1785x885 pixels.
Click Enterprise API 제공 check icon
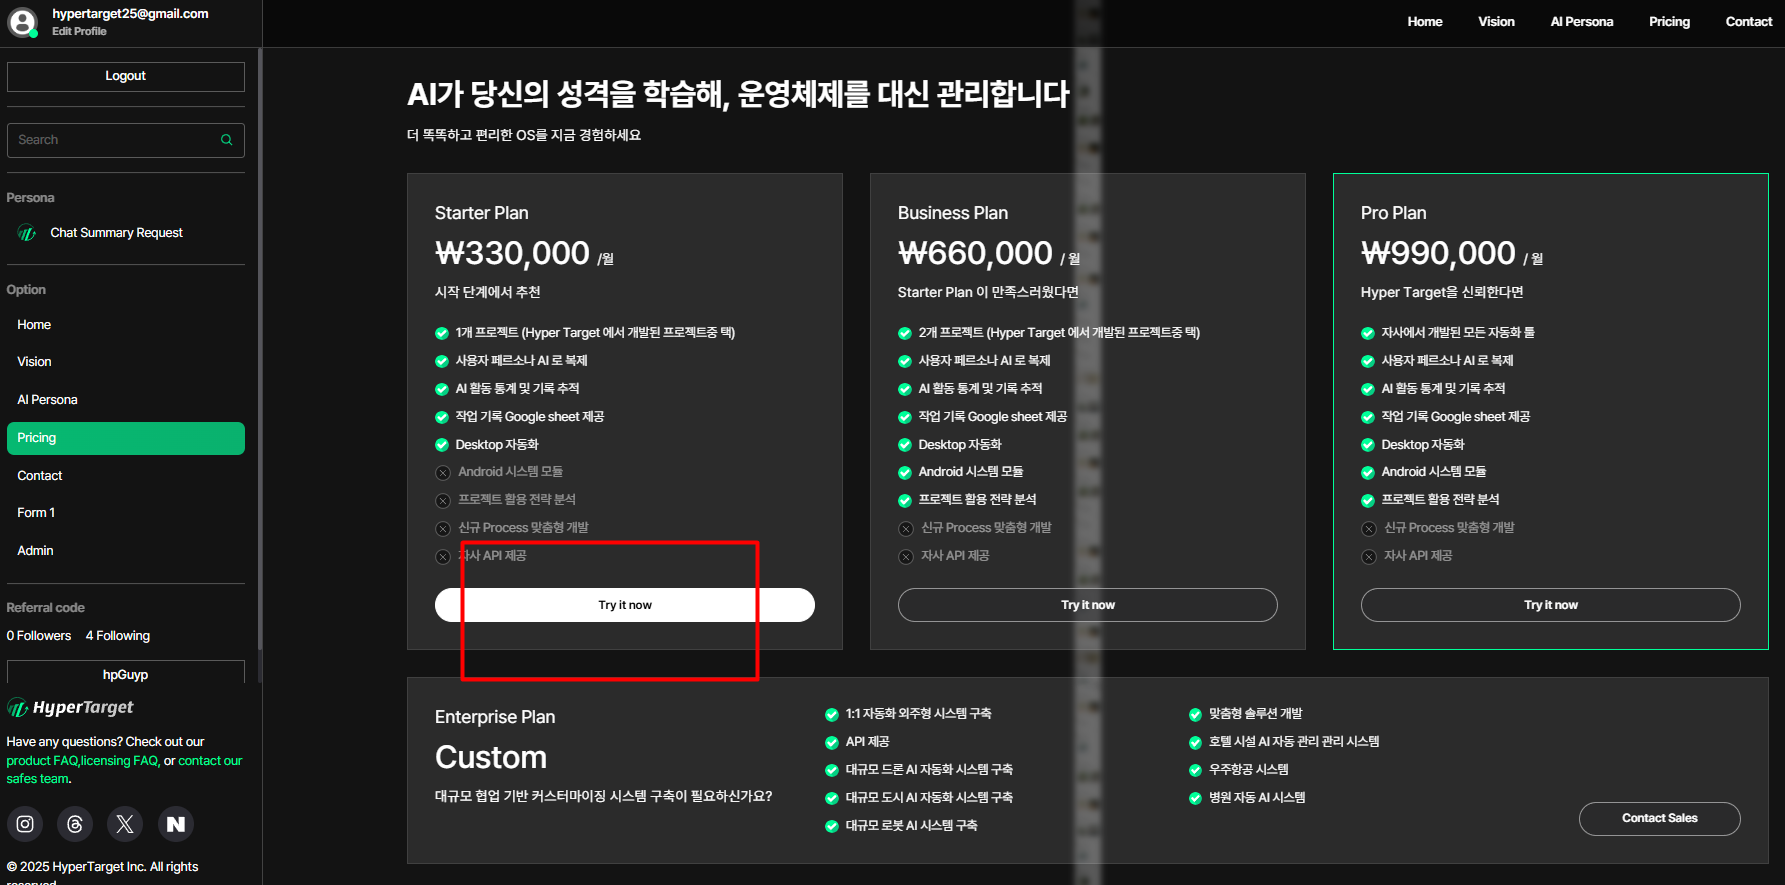click(832, 743)
